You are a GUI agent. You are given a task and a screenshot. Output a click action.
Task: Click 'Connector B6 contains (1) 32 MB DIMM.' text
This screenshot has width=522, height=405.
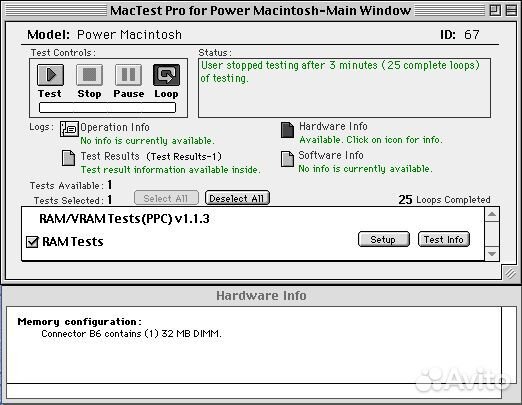pyautogui.click(x=131, y=334)
